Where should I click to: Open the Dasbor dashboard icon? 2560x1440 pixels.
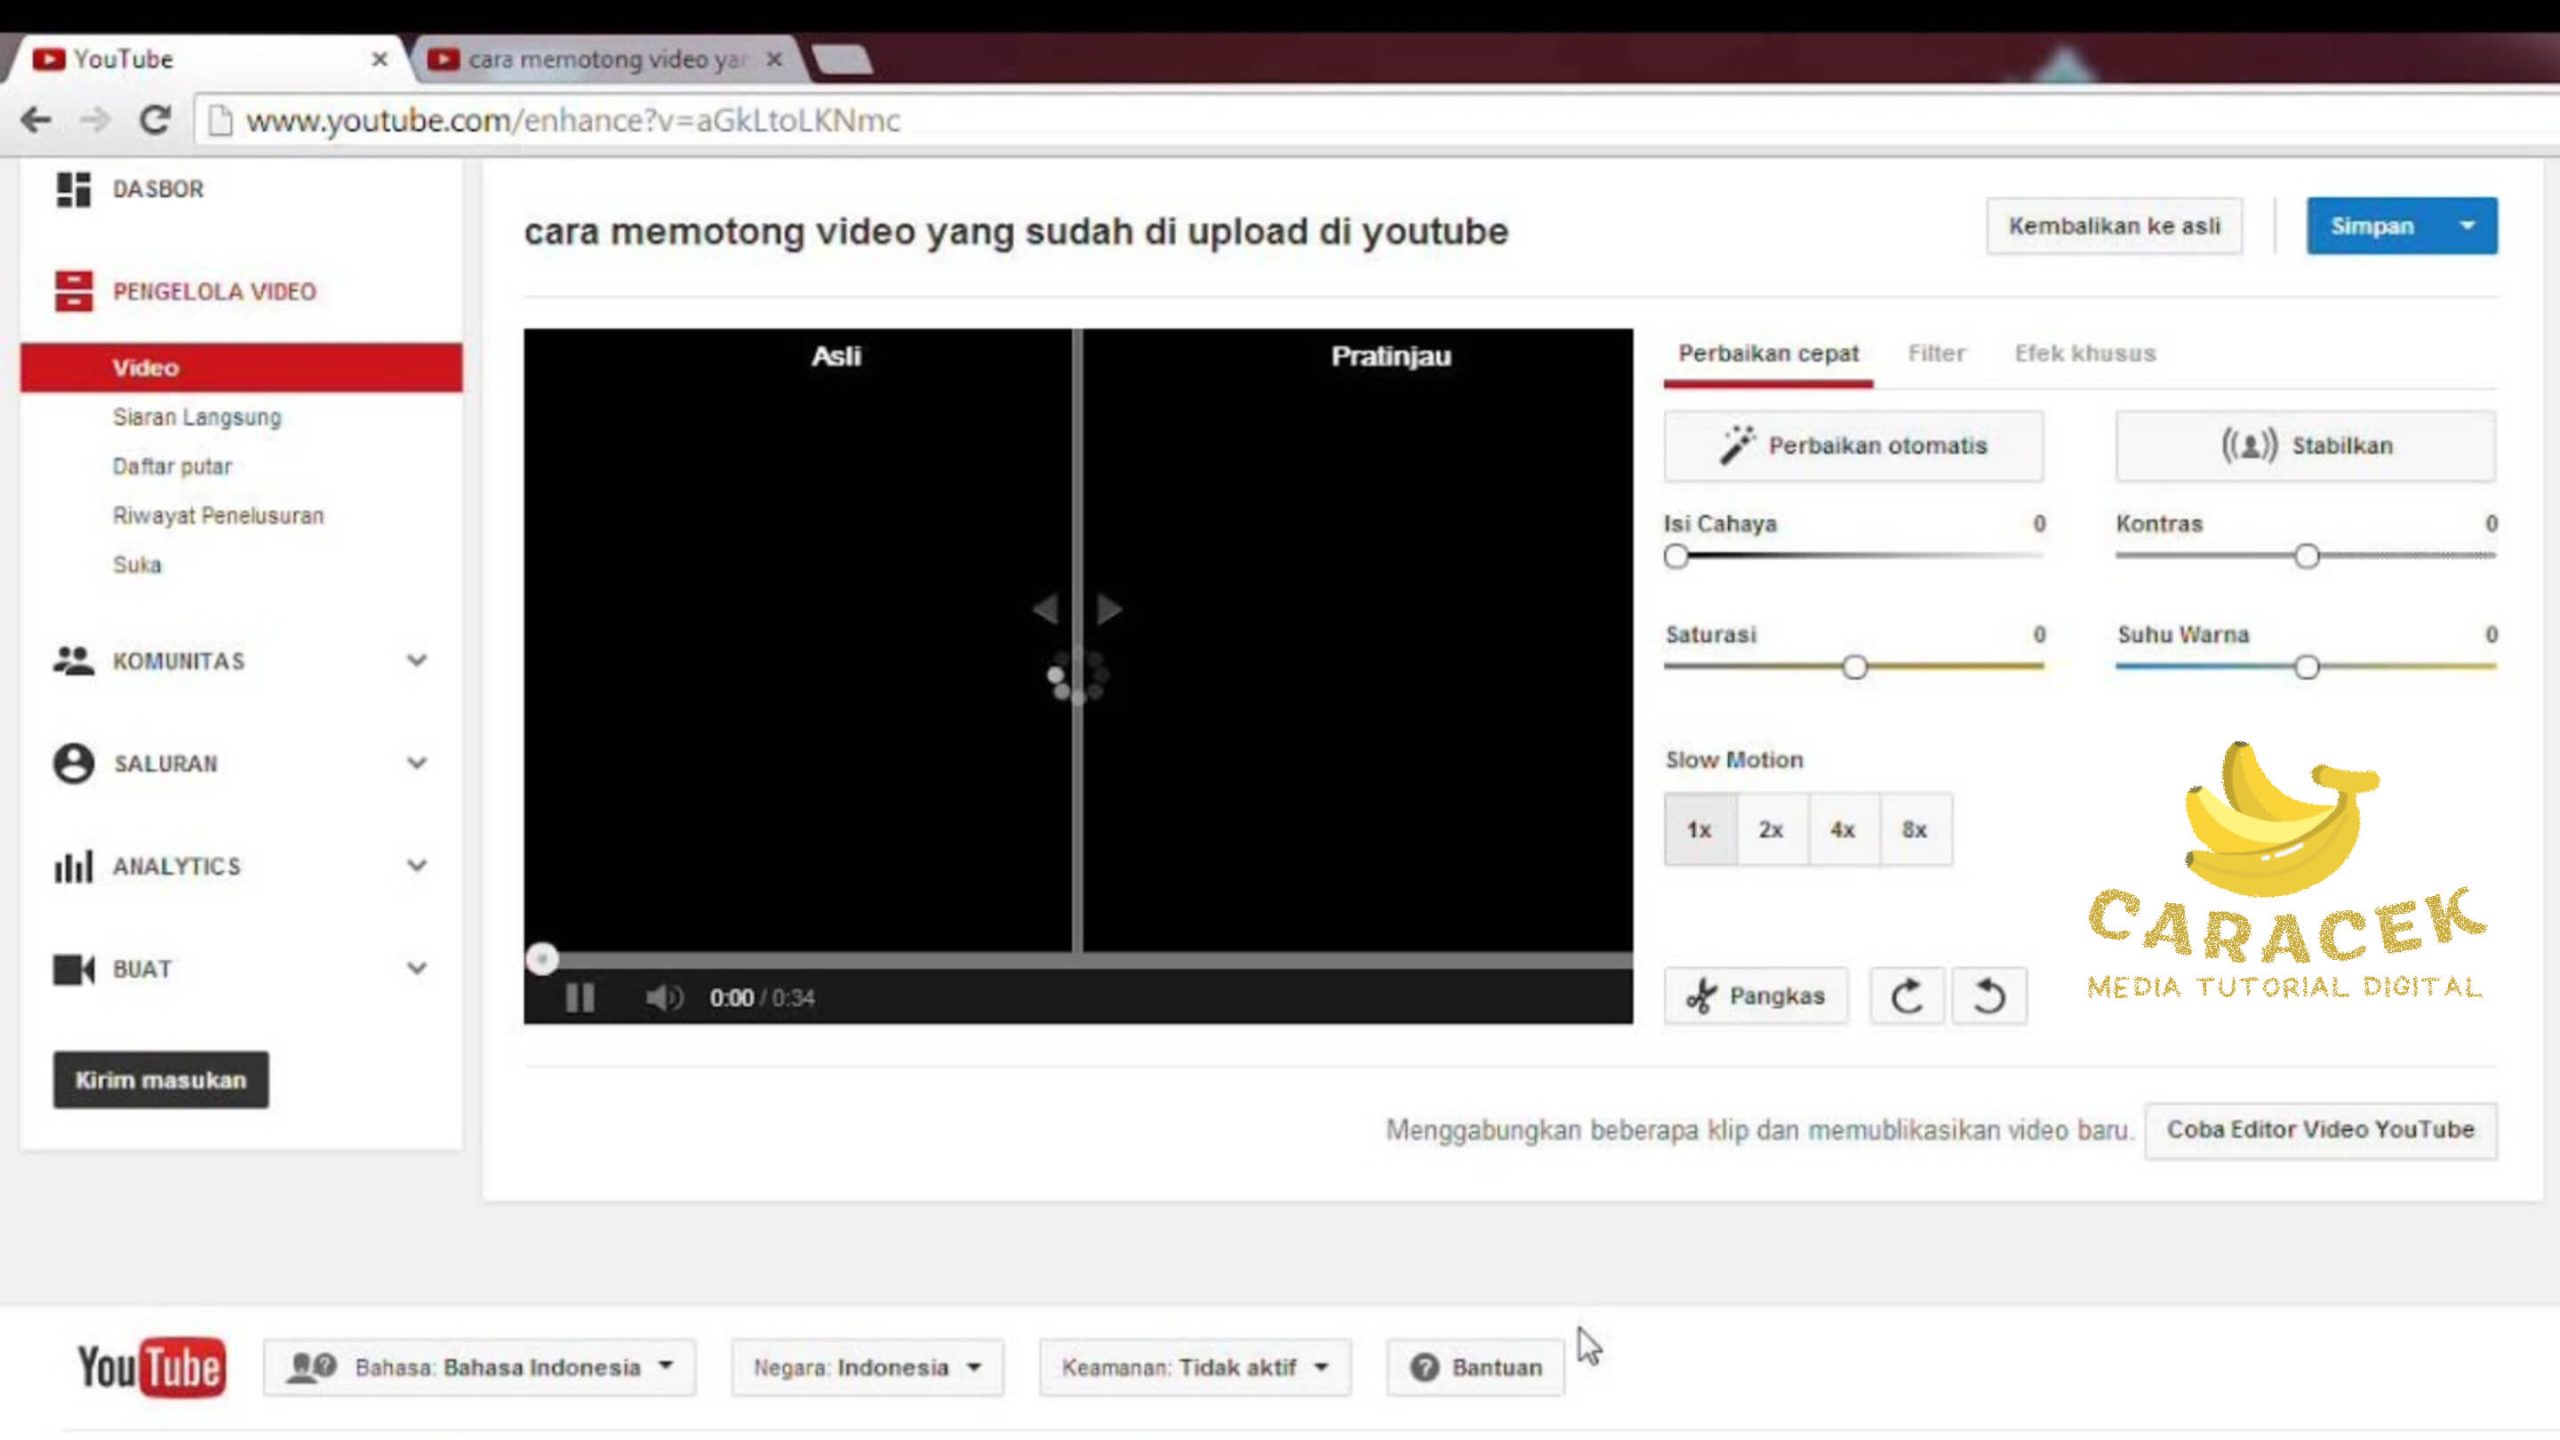[x=73, y=189]
